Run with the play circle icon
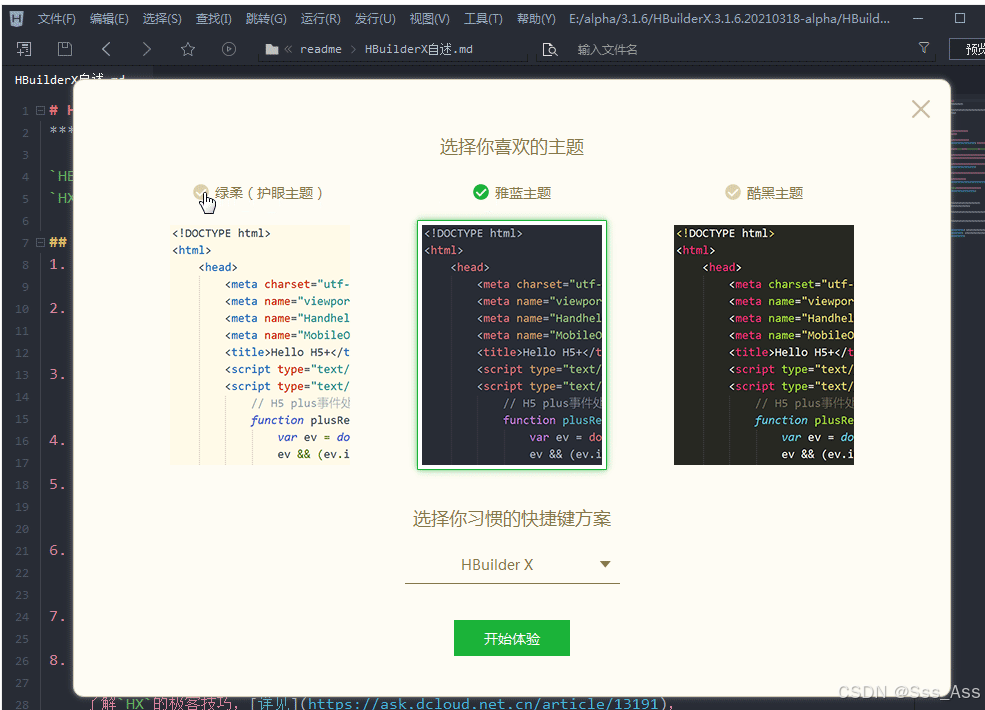 [229, 49]
